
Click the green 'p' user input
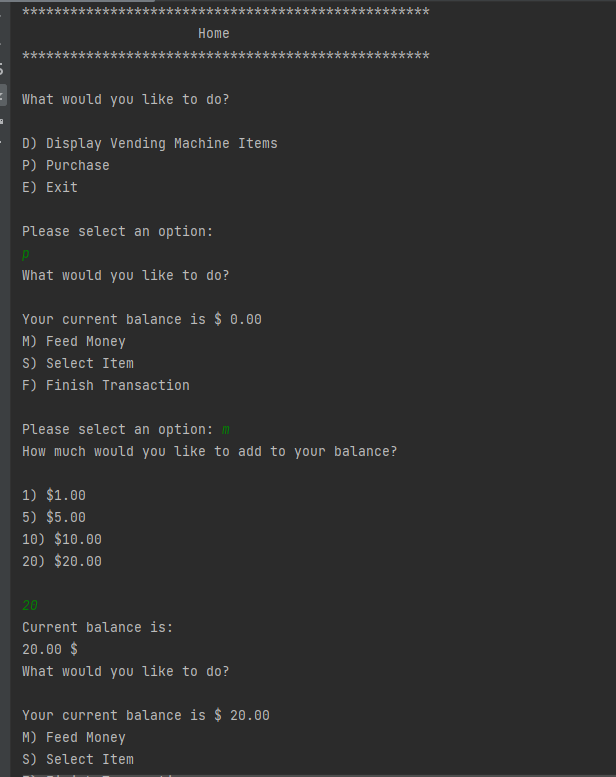click(x=26, y=254)
